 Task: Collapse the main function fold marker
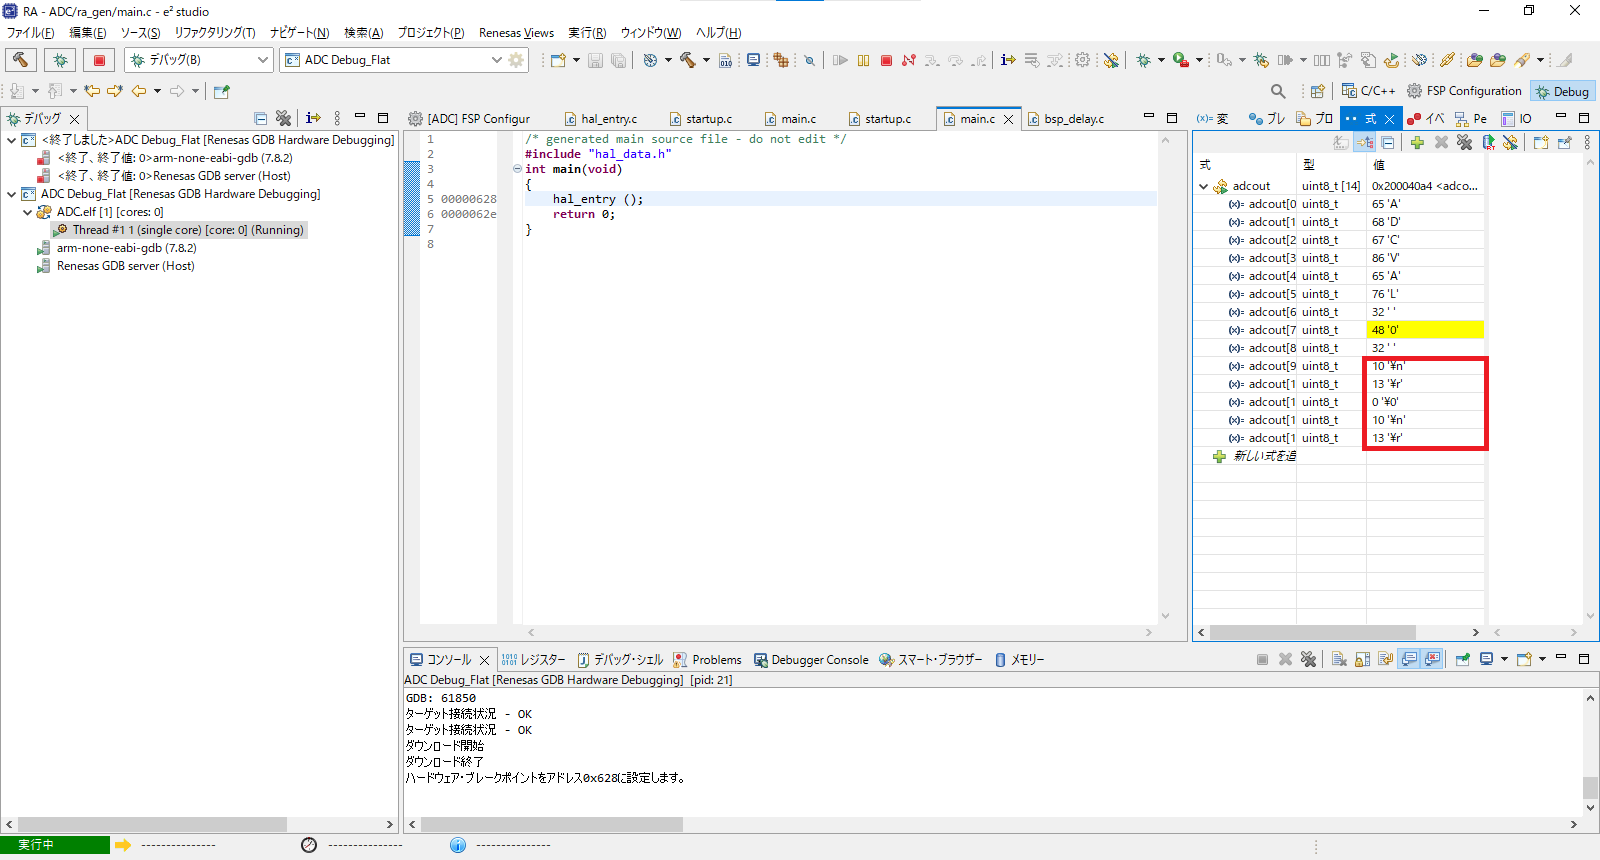[517, 169]
